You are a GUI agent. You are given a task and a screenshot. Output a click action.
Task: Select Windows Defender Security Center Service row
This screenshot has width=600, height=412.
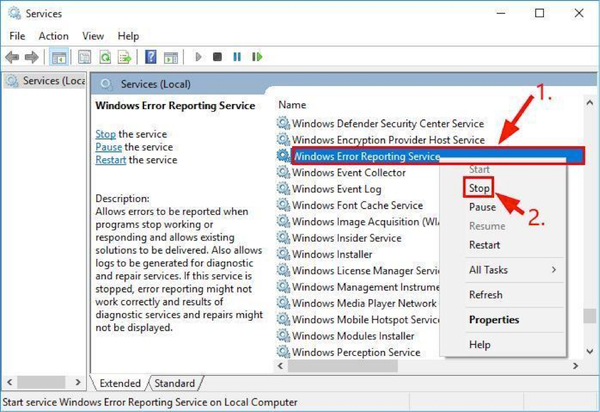pos(388,124)
